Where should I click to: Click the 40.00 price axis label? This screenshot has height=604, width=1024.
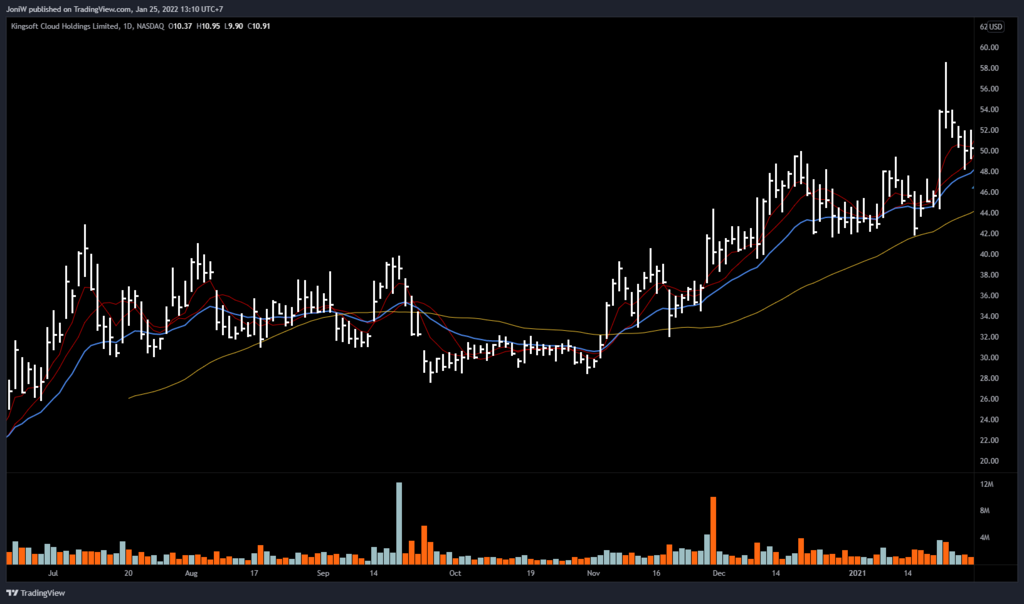click(990, 254)
